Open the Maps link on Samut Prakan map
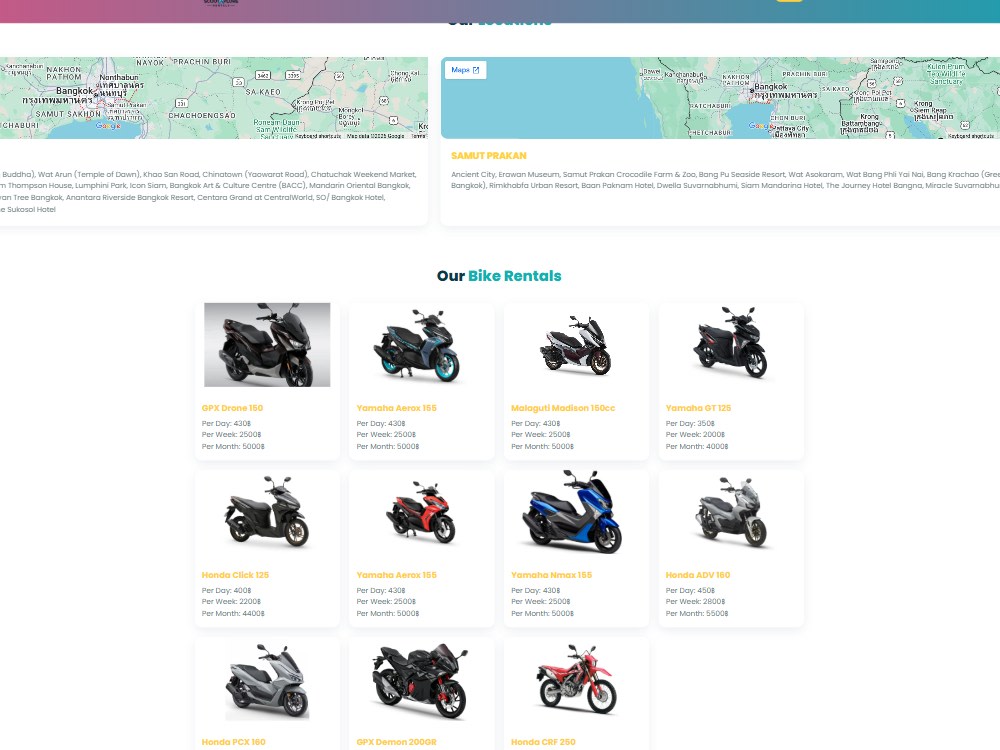The image size is (1000, 750). pos(465,70)
